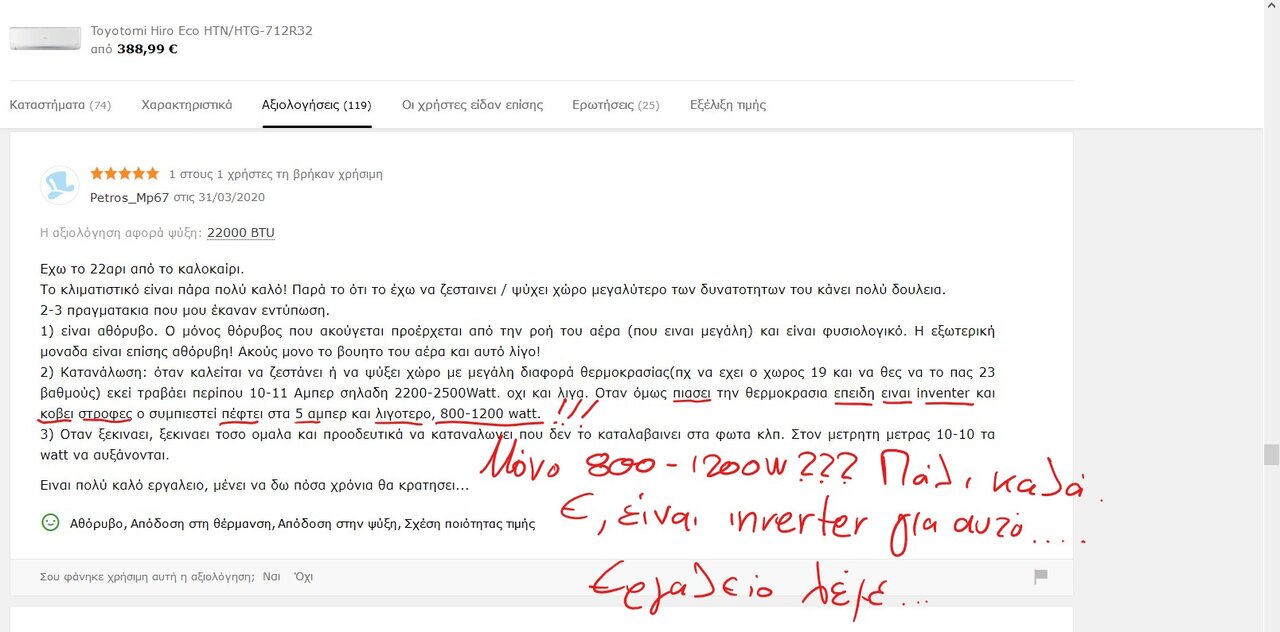Open the Οι χρήστες είδαν επίσης tab
The width and height of the screenshot is (1280, 632).
pyautogui.click(x=472, y=105)
